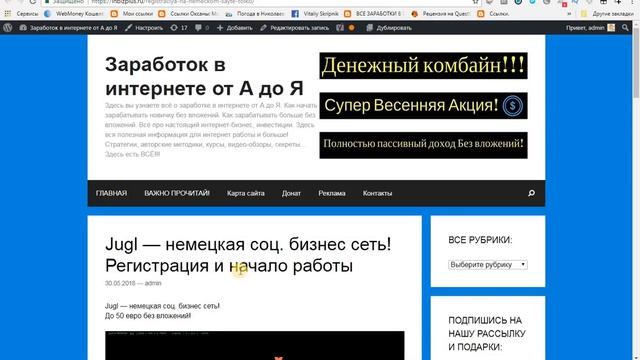Open the updates item showing 17

179,28
